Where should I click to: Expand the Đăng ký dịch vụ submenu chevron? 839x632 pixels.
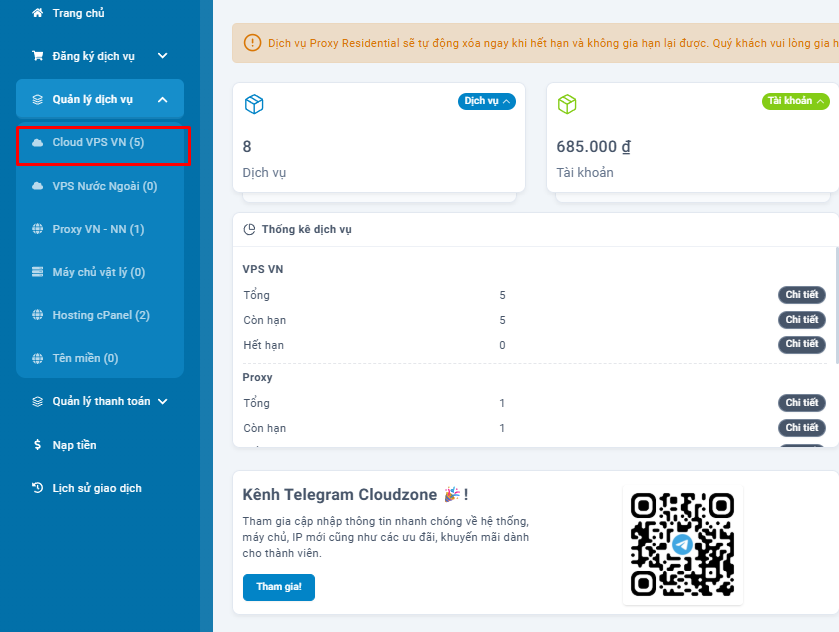point(163,56)
